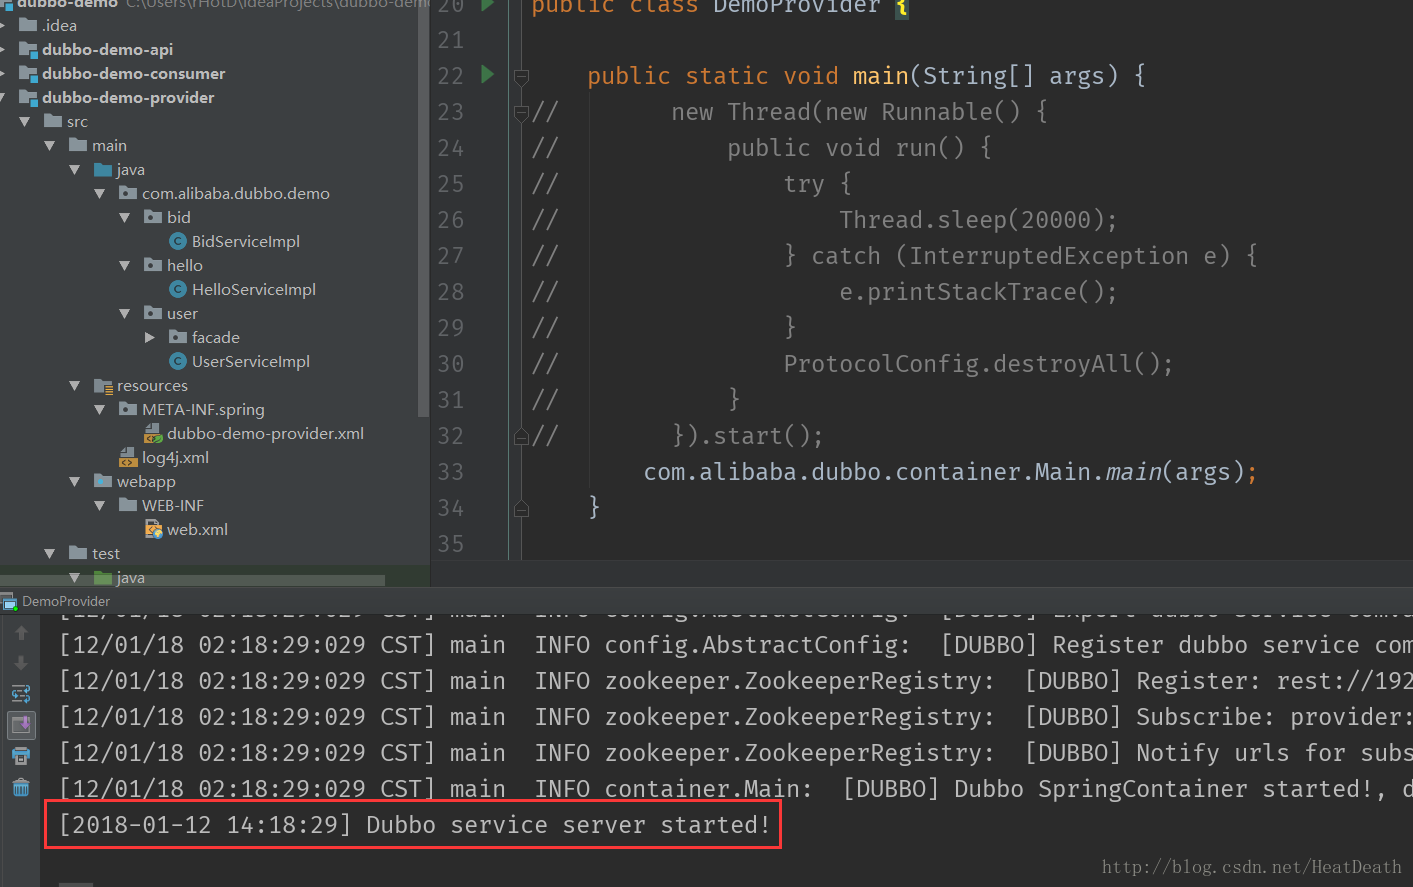This screenshot has height=887, width=1413.
Task: Click the project tree vertical scrollbar
Action: click(x=424, y=210)
